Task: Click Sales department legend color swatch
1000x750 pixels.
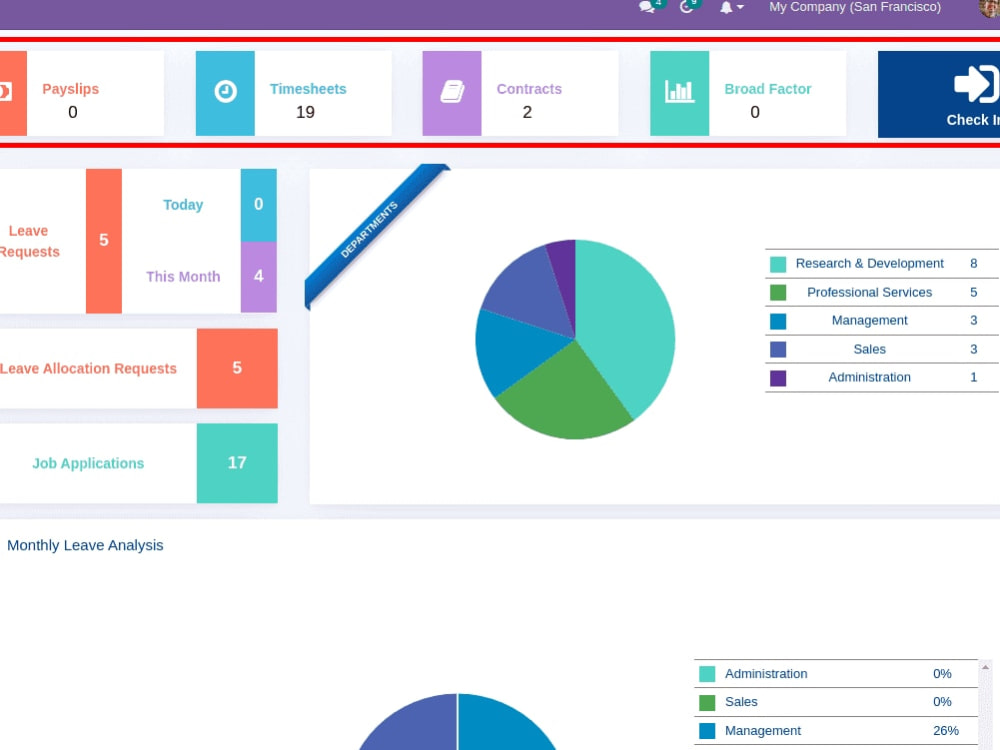Action: [x=778, y=349]
